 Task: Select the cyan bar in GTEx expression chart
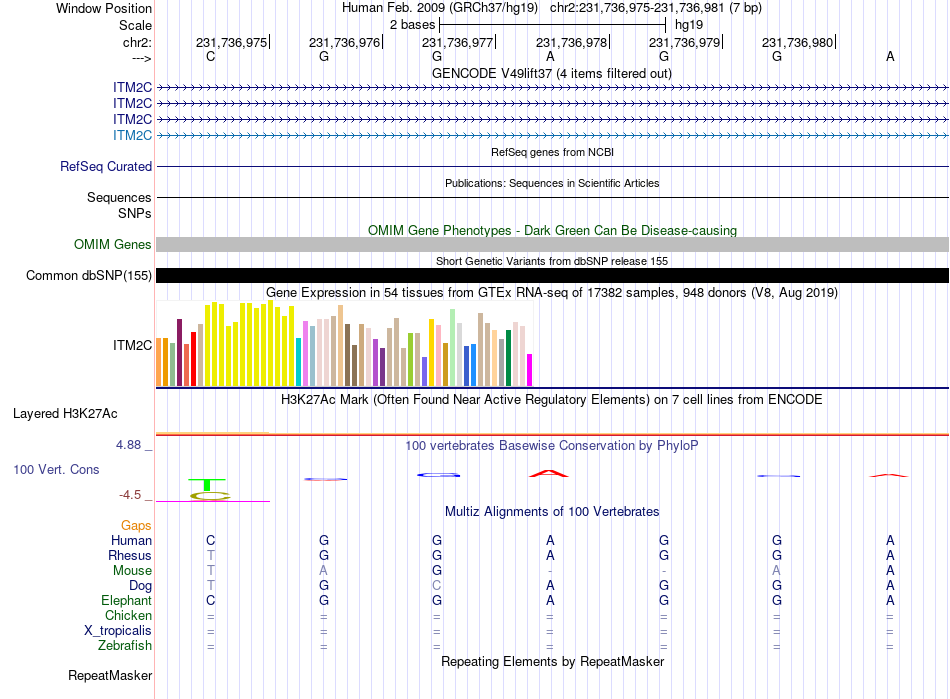pyautogui.click(x=299, y=362)
